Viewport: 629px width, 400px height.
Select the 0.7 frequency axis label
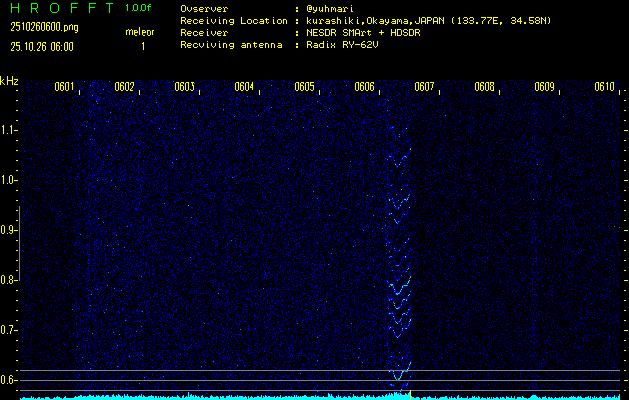click(x=9, y=330)
